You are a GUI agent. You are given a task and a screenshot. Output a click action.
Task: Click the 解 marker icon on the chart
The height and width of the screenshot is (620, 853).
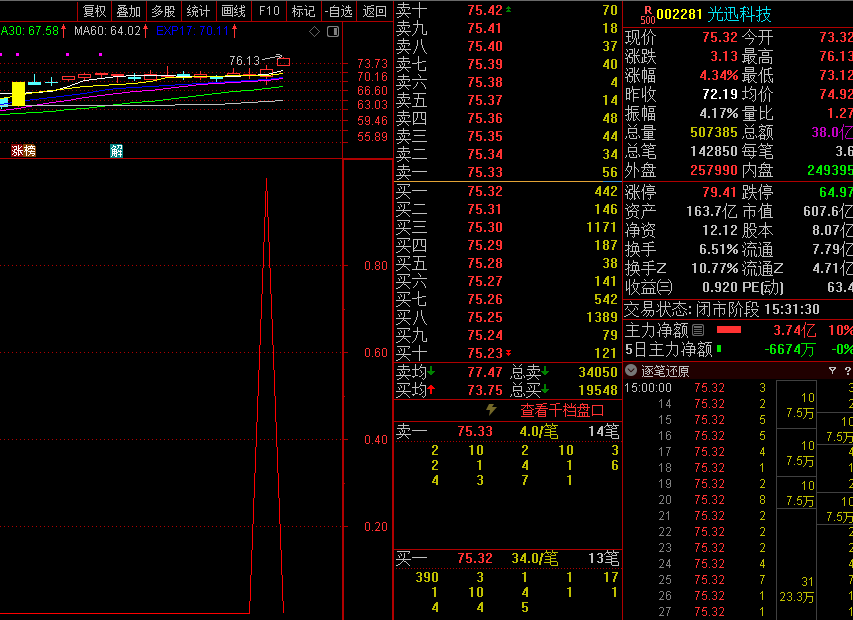[116, 151]
